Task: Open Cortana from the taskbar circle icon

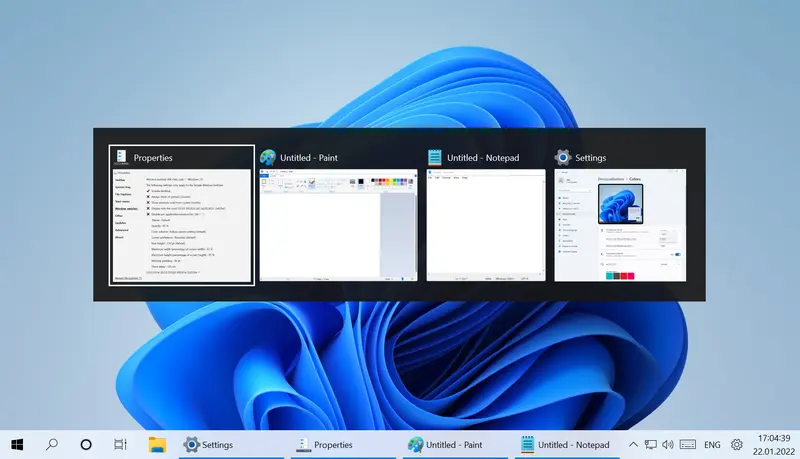Action: 86,444
